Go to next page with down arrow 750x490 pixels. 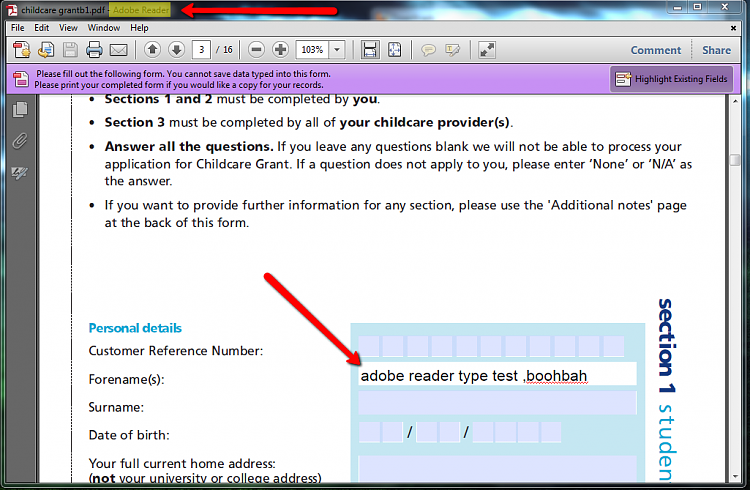coord(176,49)
